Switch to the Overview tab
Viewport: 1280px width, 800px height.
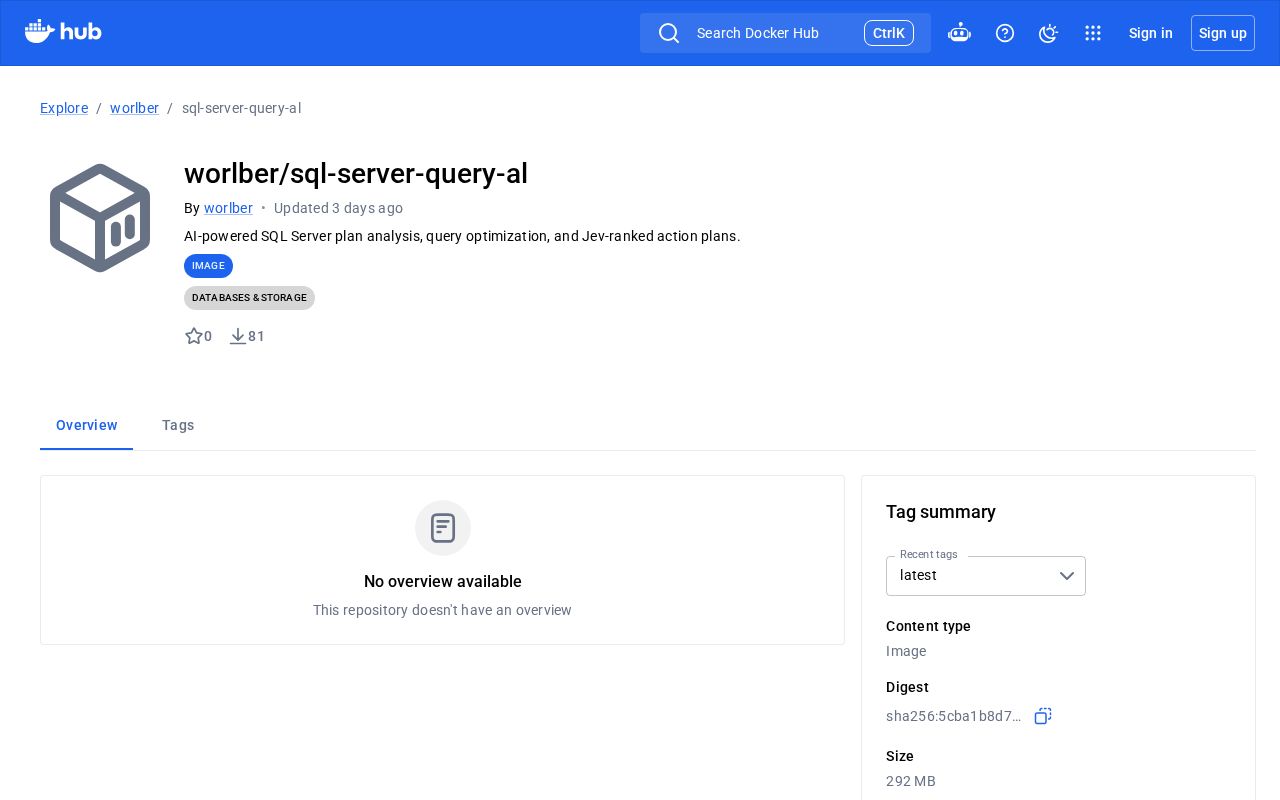point(87,425)
